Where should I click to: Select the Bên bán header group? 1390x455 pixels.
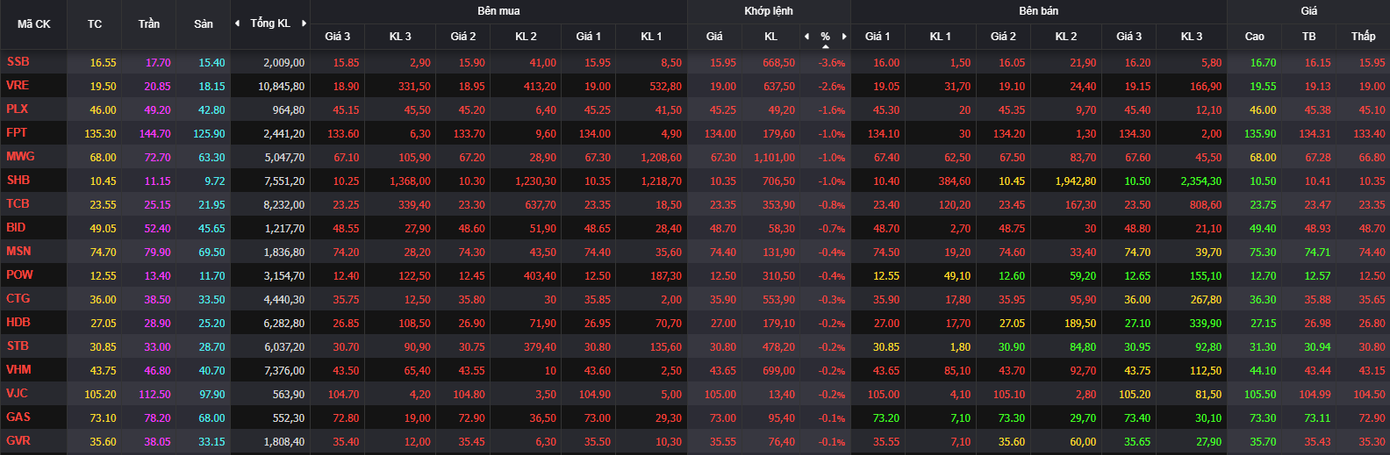pos(1038,11)
